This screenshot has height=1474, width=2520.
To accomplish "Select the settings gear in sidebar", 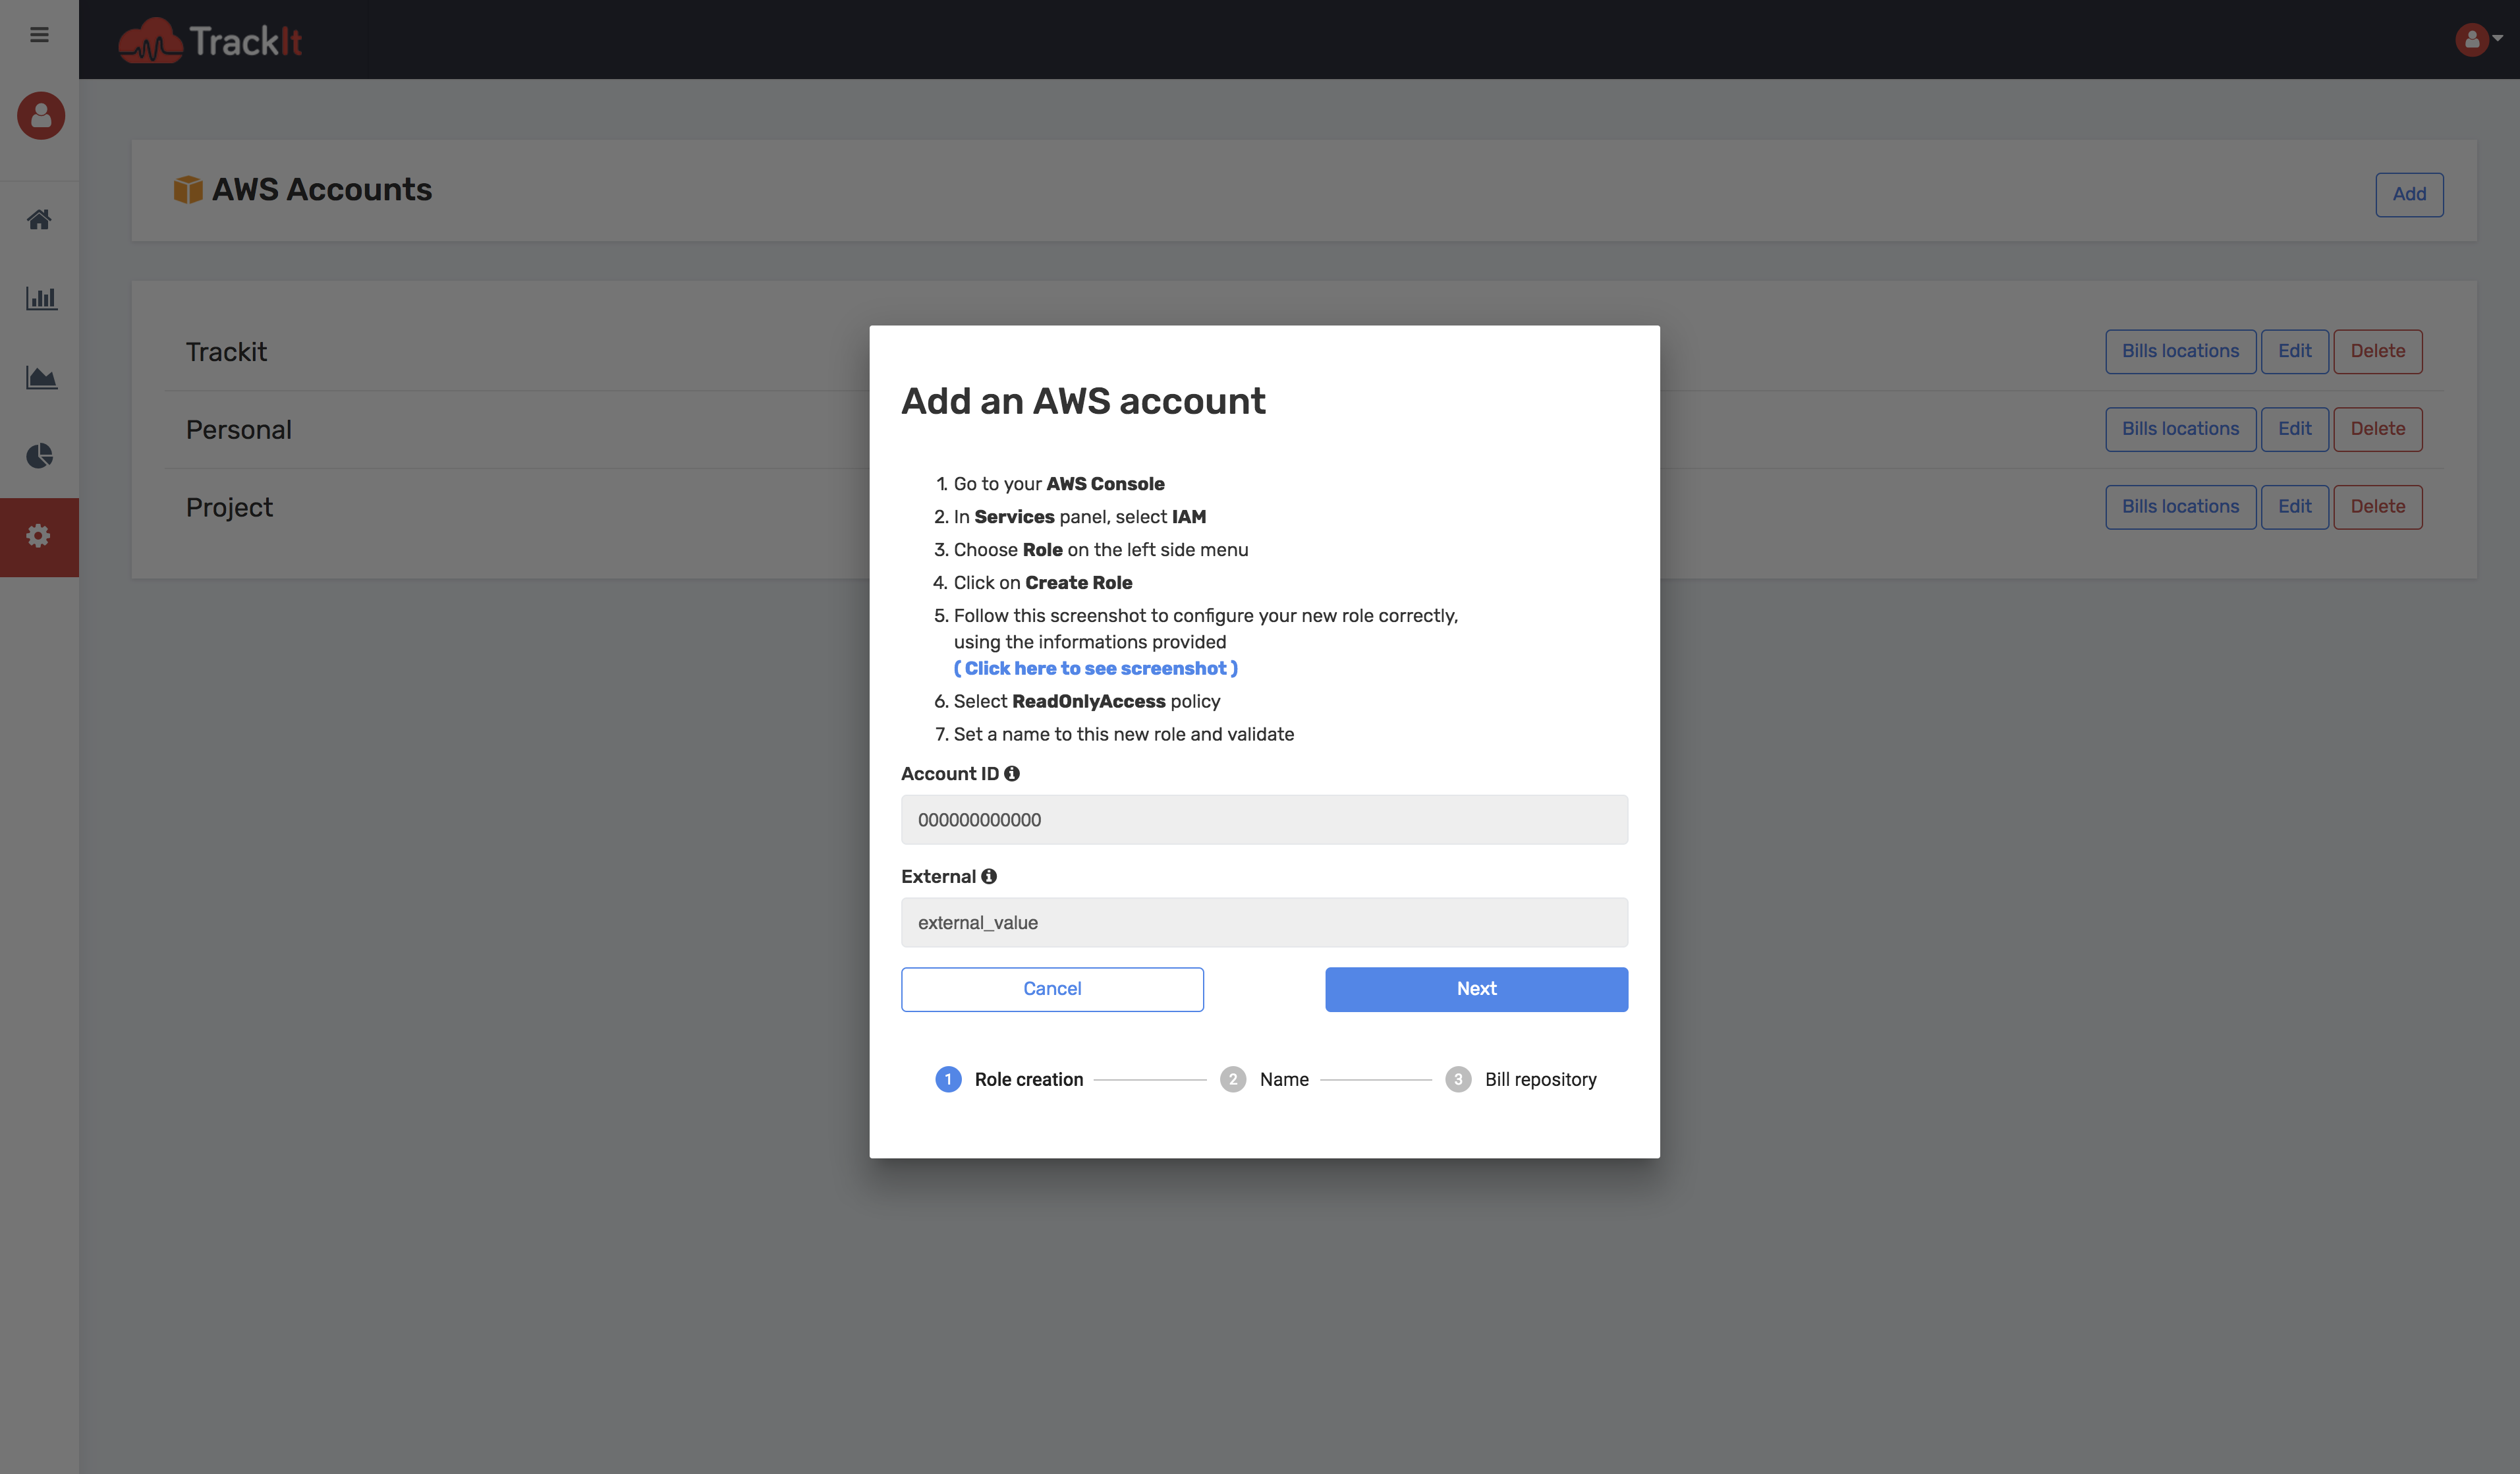I will [x=39, y=536].
